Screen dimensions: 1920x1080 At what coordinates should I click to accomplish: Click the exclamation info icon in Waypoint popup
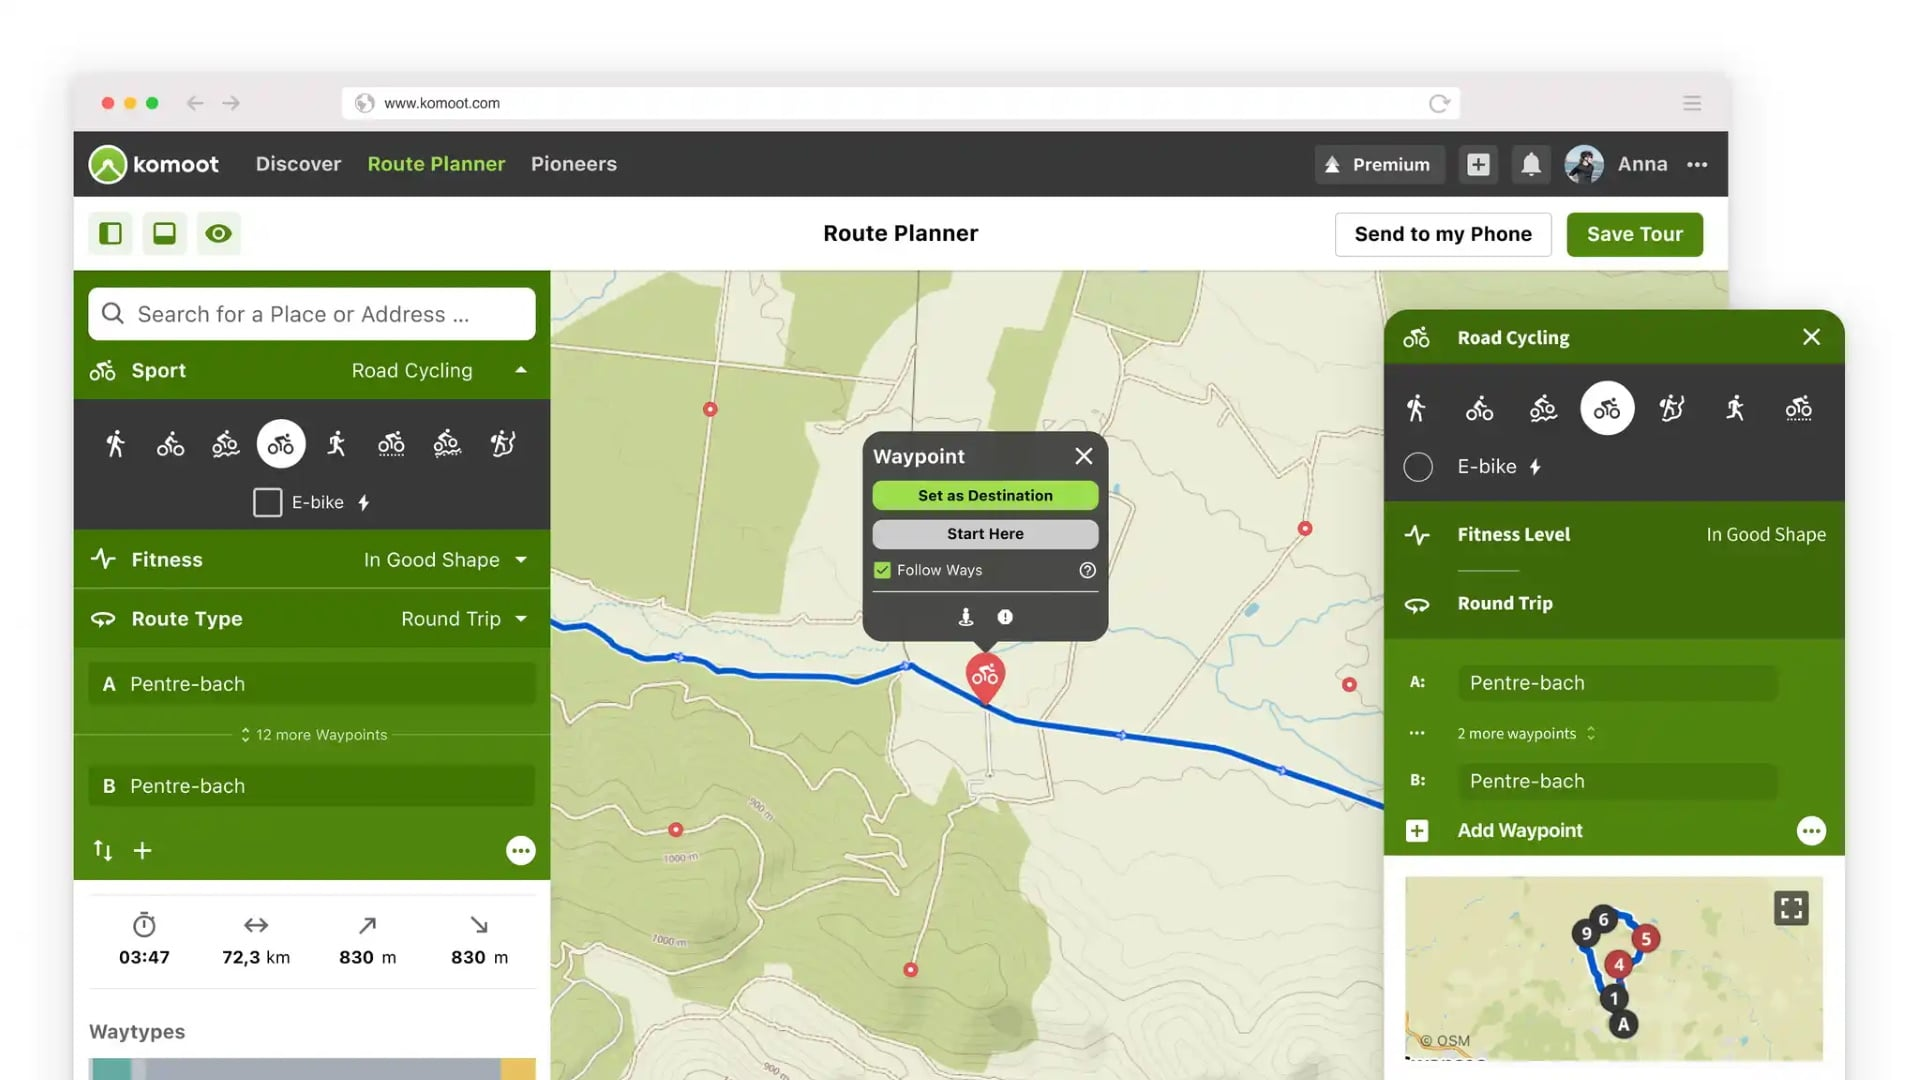tap(1005, 617)
